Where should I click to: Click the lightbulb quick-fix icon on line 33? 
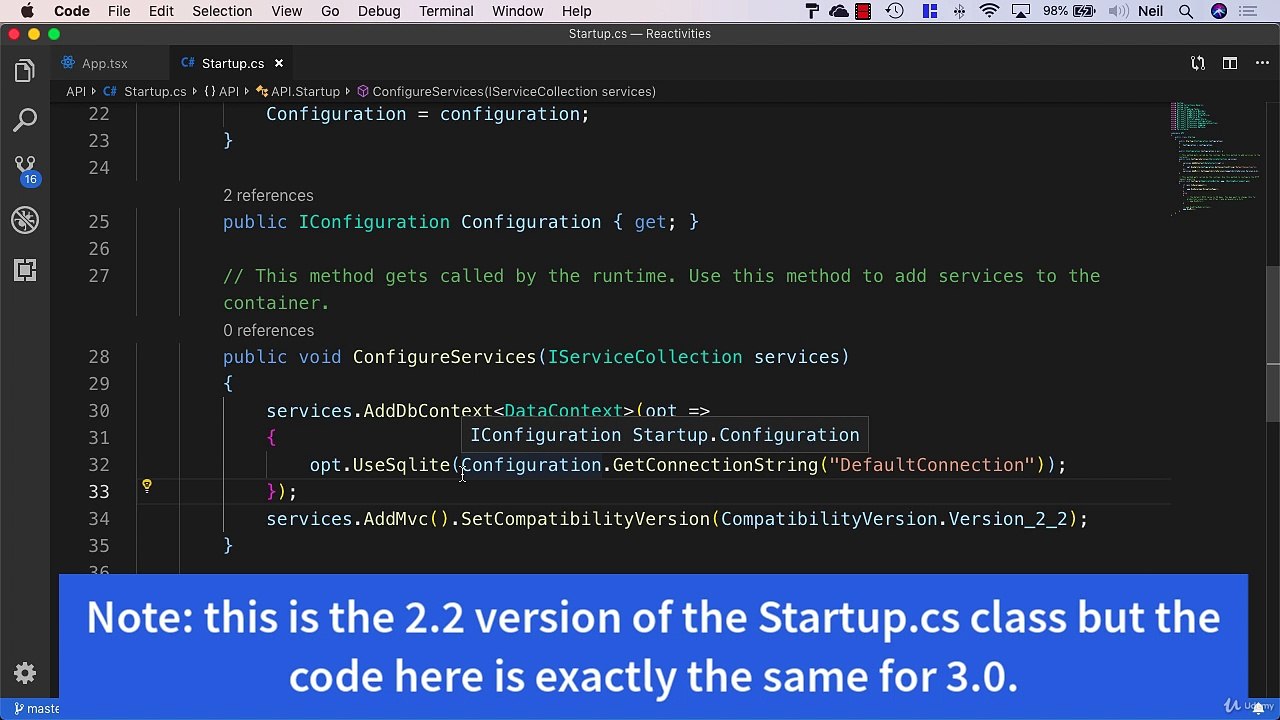pyautogui.click(x=147, y=486)
